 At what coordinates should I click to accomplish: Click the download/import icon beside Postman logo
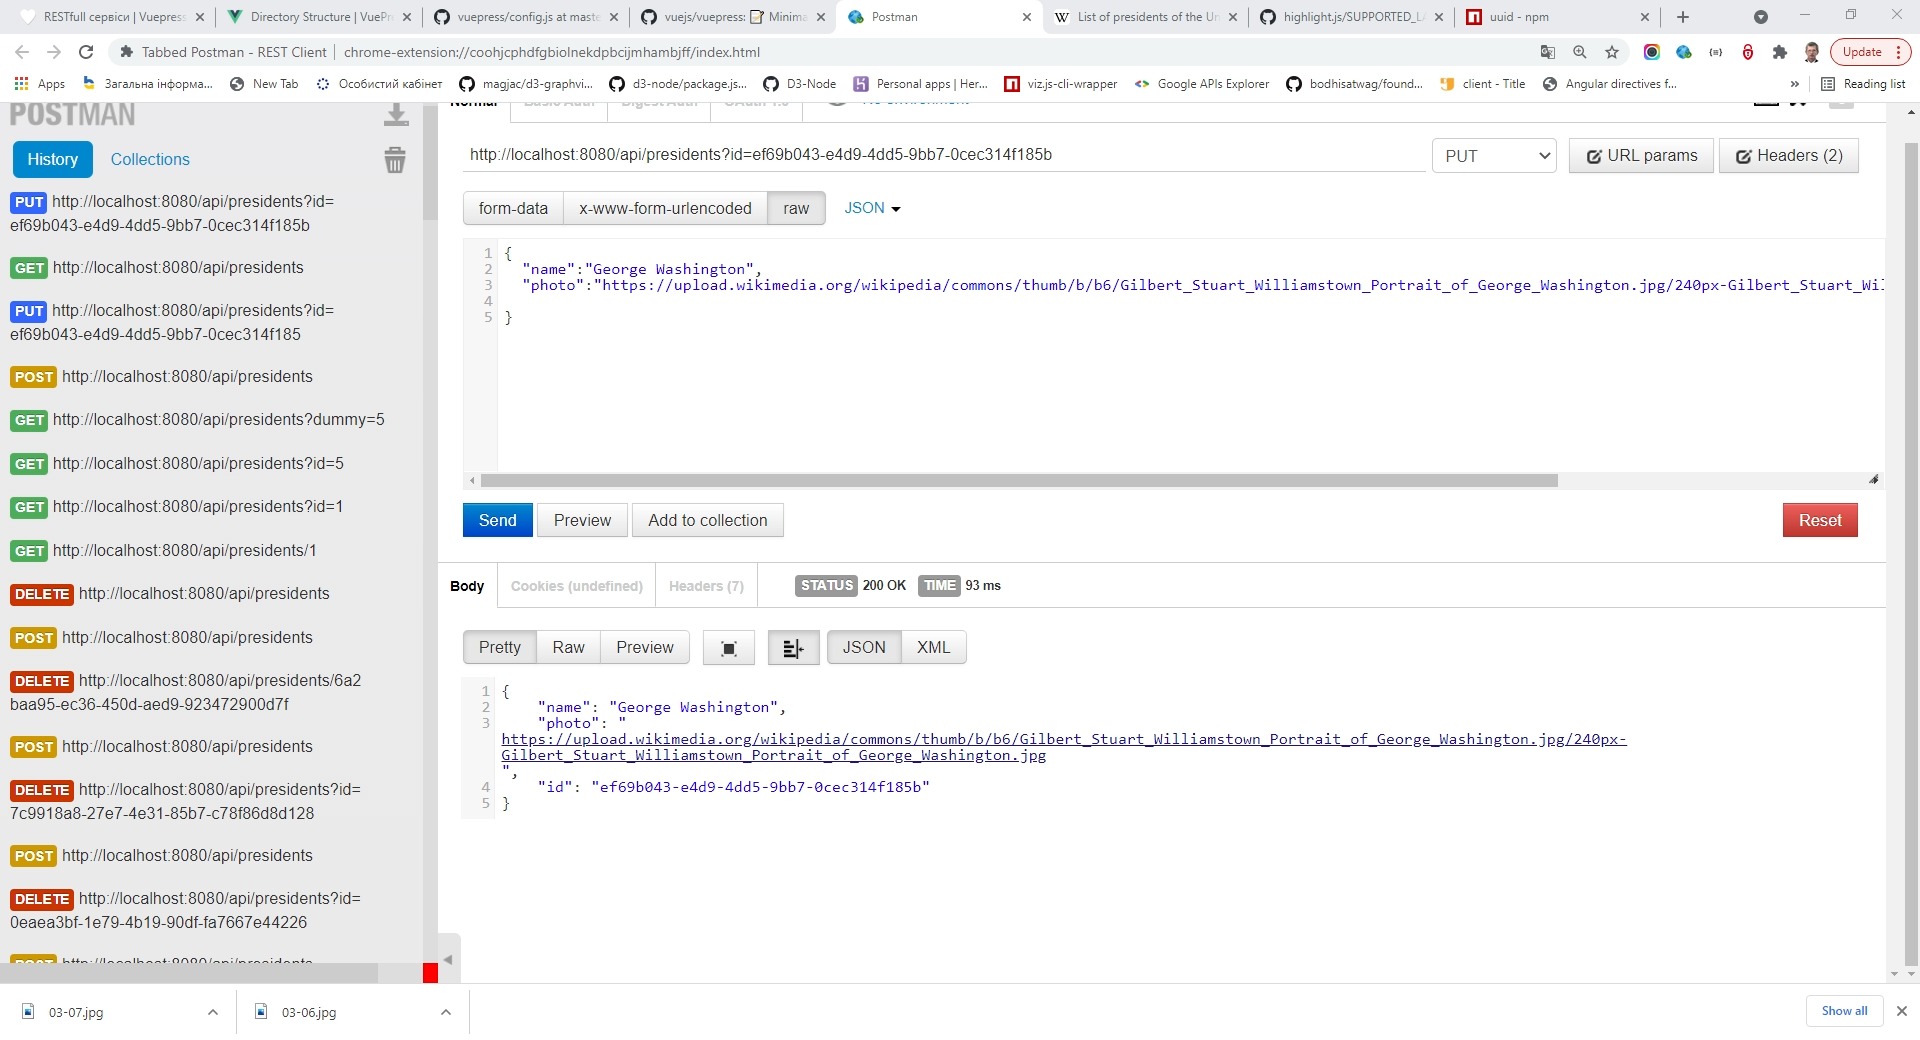(x=396, y=116)
